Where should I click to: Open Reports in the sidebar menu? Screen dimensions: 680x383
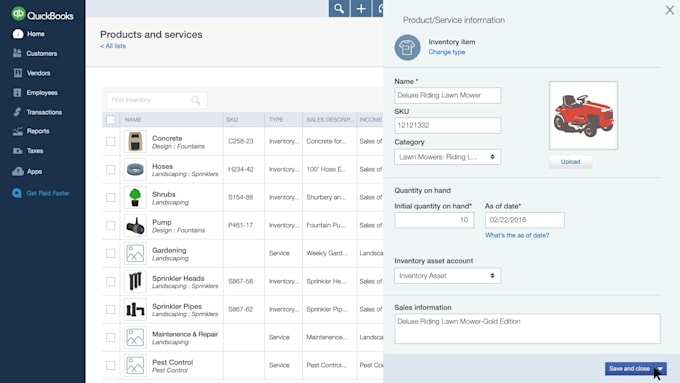coord(38,131)
